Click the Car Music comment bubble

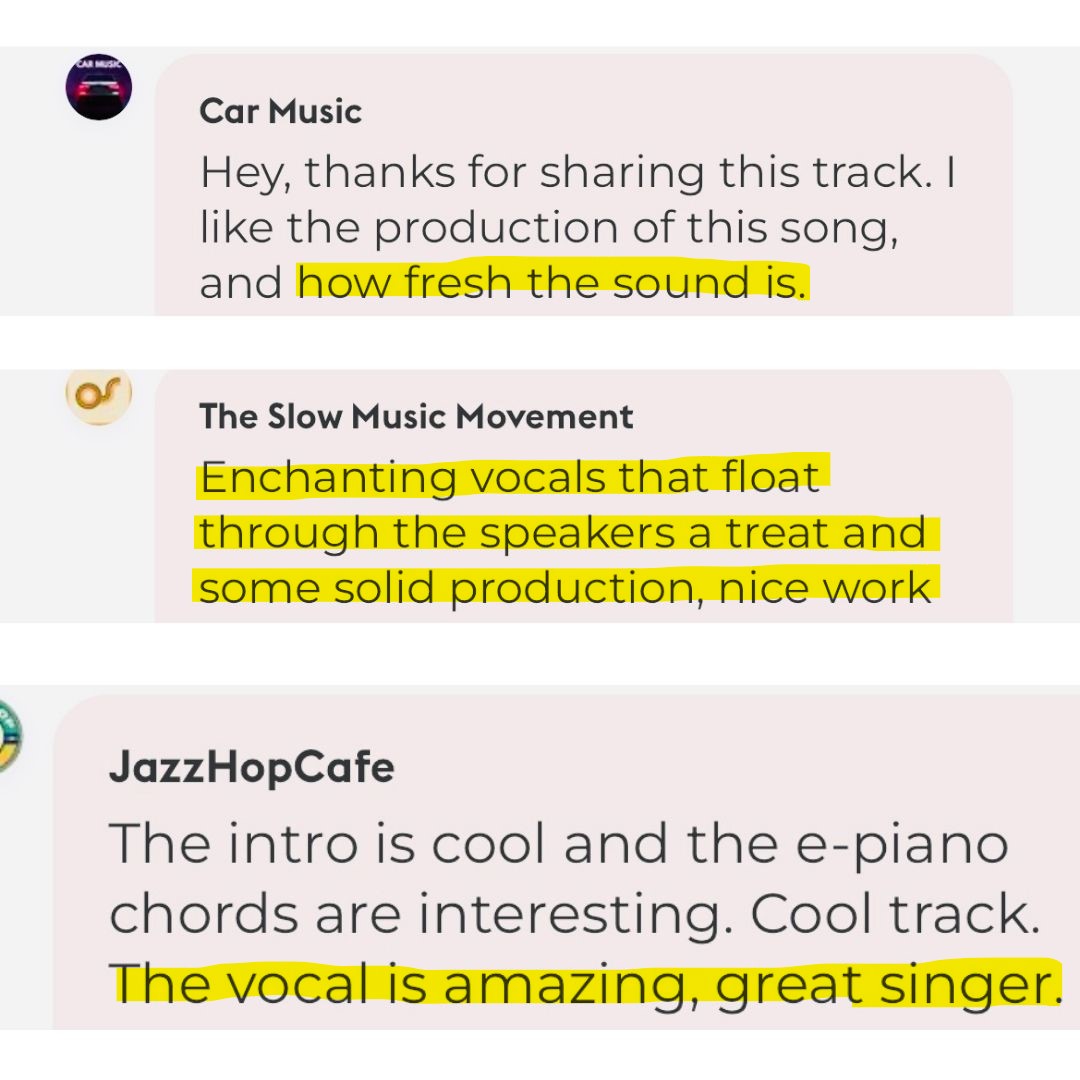[x=583, y=185]
